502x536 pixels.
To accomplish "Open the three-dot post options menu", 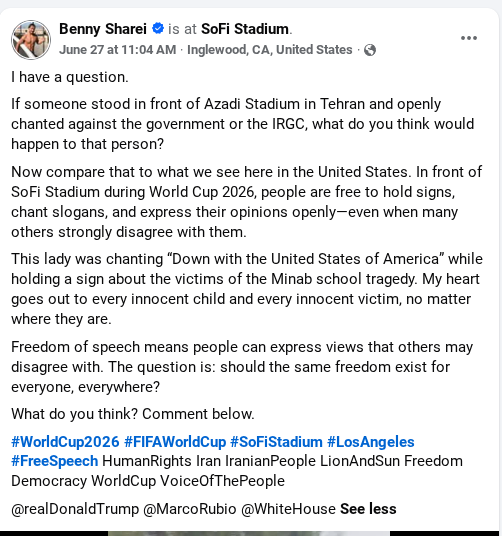I will coord(469,38).
